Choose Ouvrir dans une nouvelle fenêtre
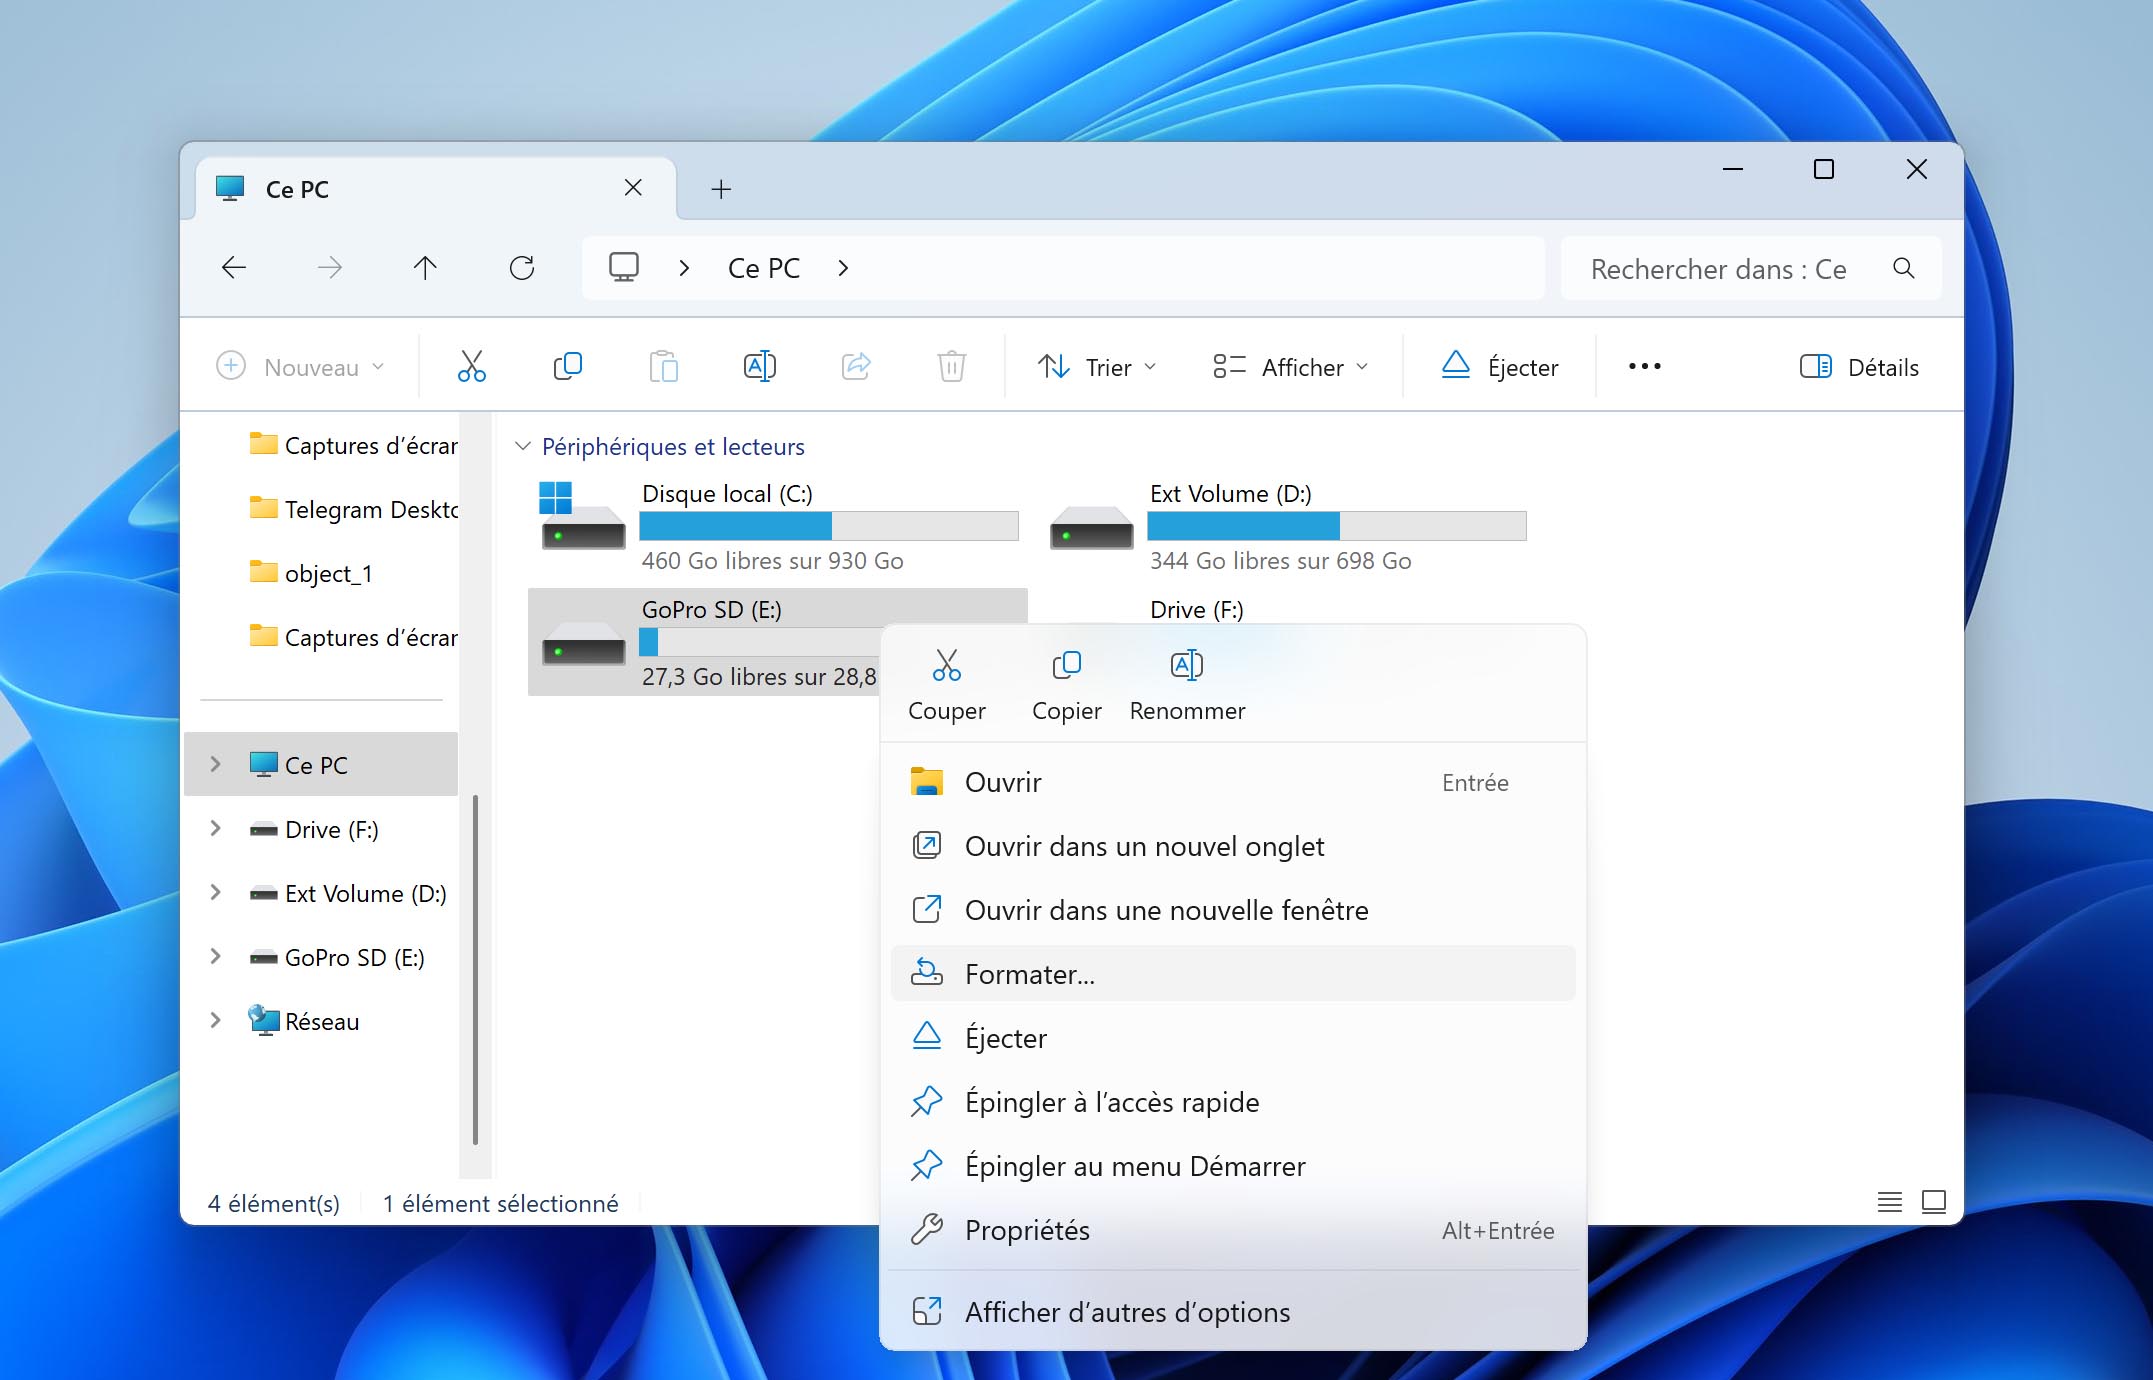Screen dimensions: 2153x1380 click(x=1232, y=910)
